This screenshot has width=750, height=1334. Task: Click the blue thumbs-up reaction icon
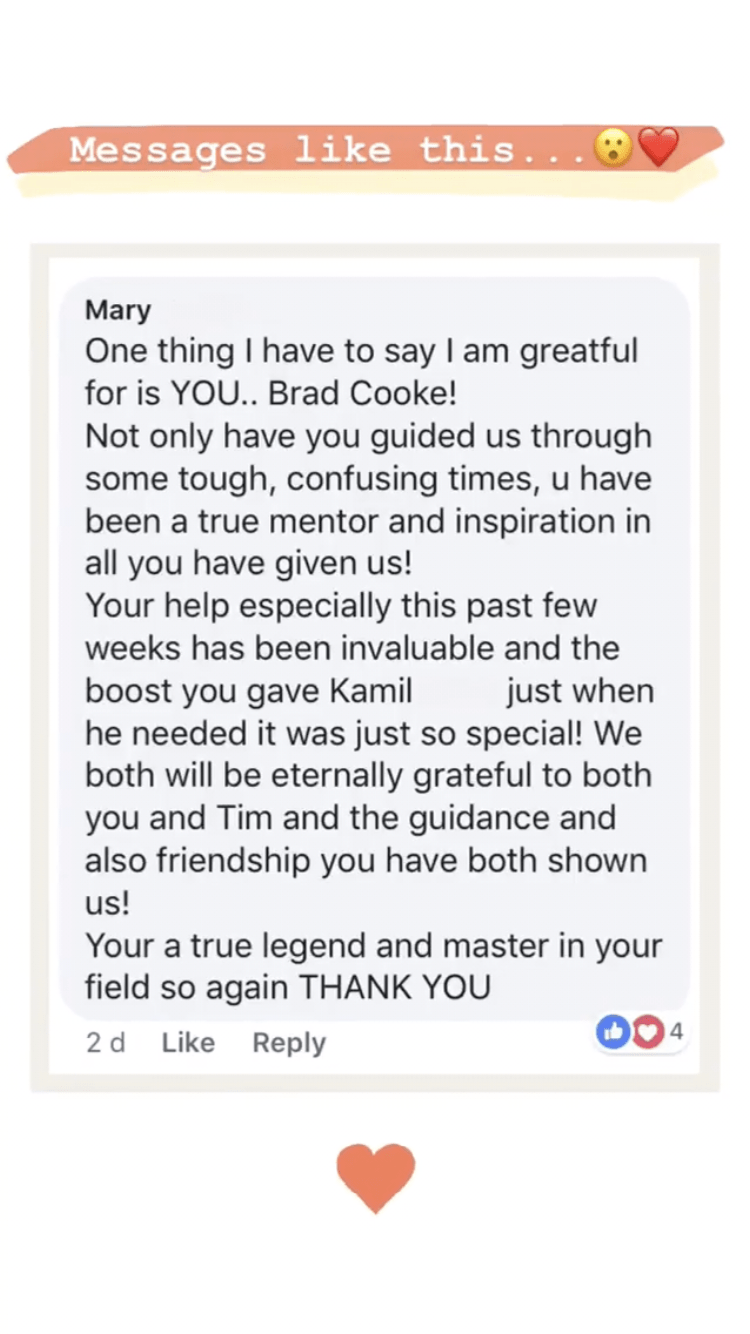pyautogui.click(x=612, y=1032)
